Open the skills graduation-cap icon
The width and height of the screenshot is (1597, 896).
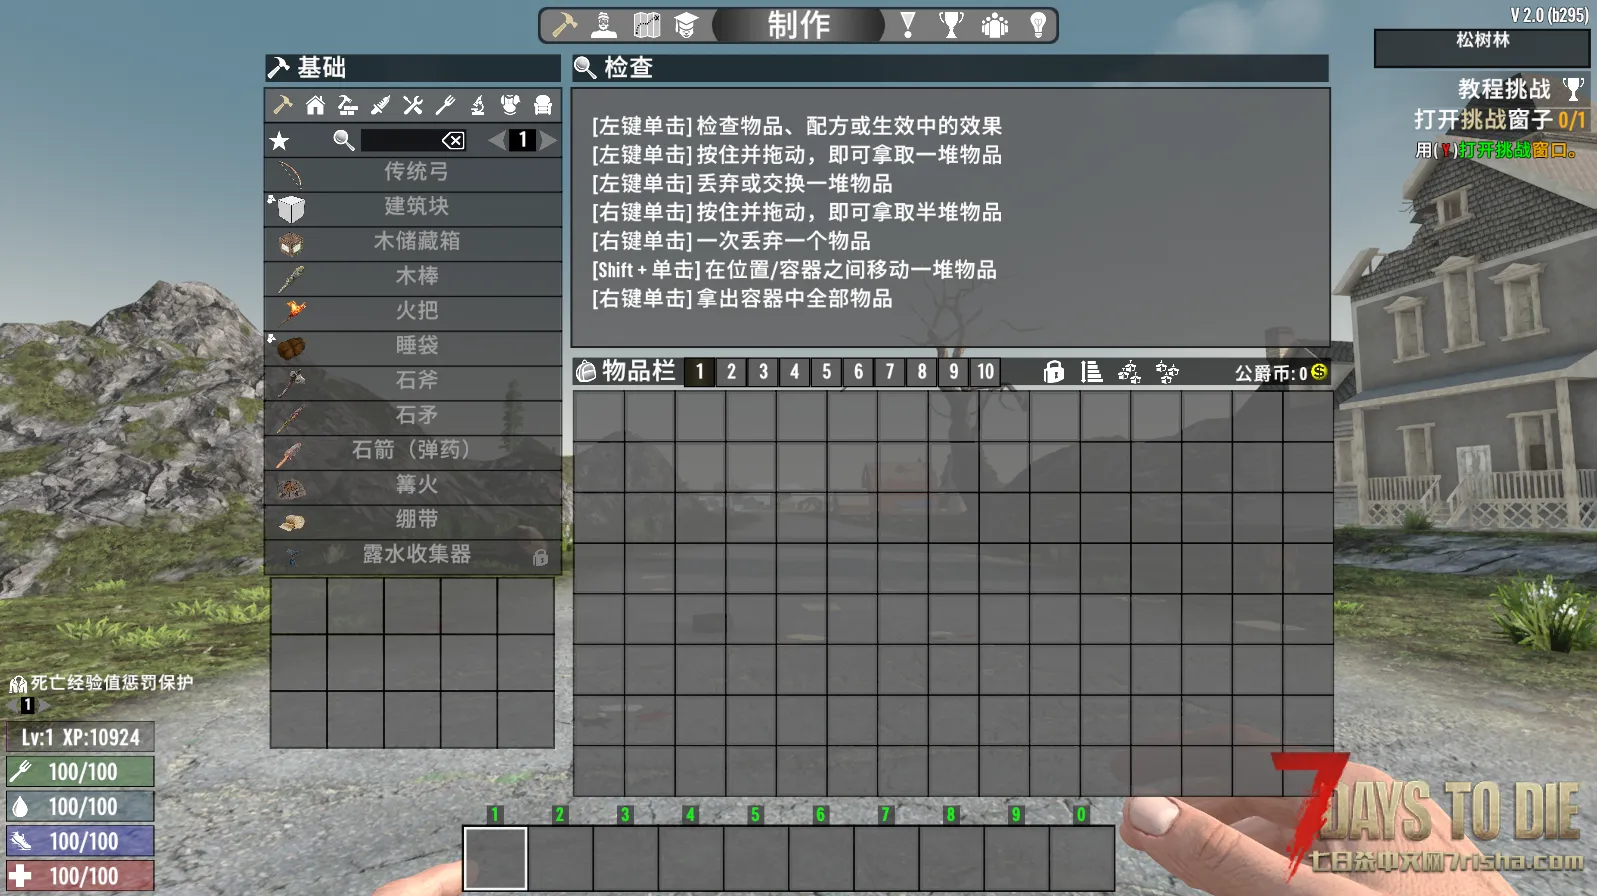pyautogui.click(x=686, y=25)
